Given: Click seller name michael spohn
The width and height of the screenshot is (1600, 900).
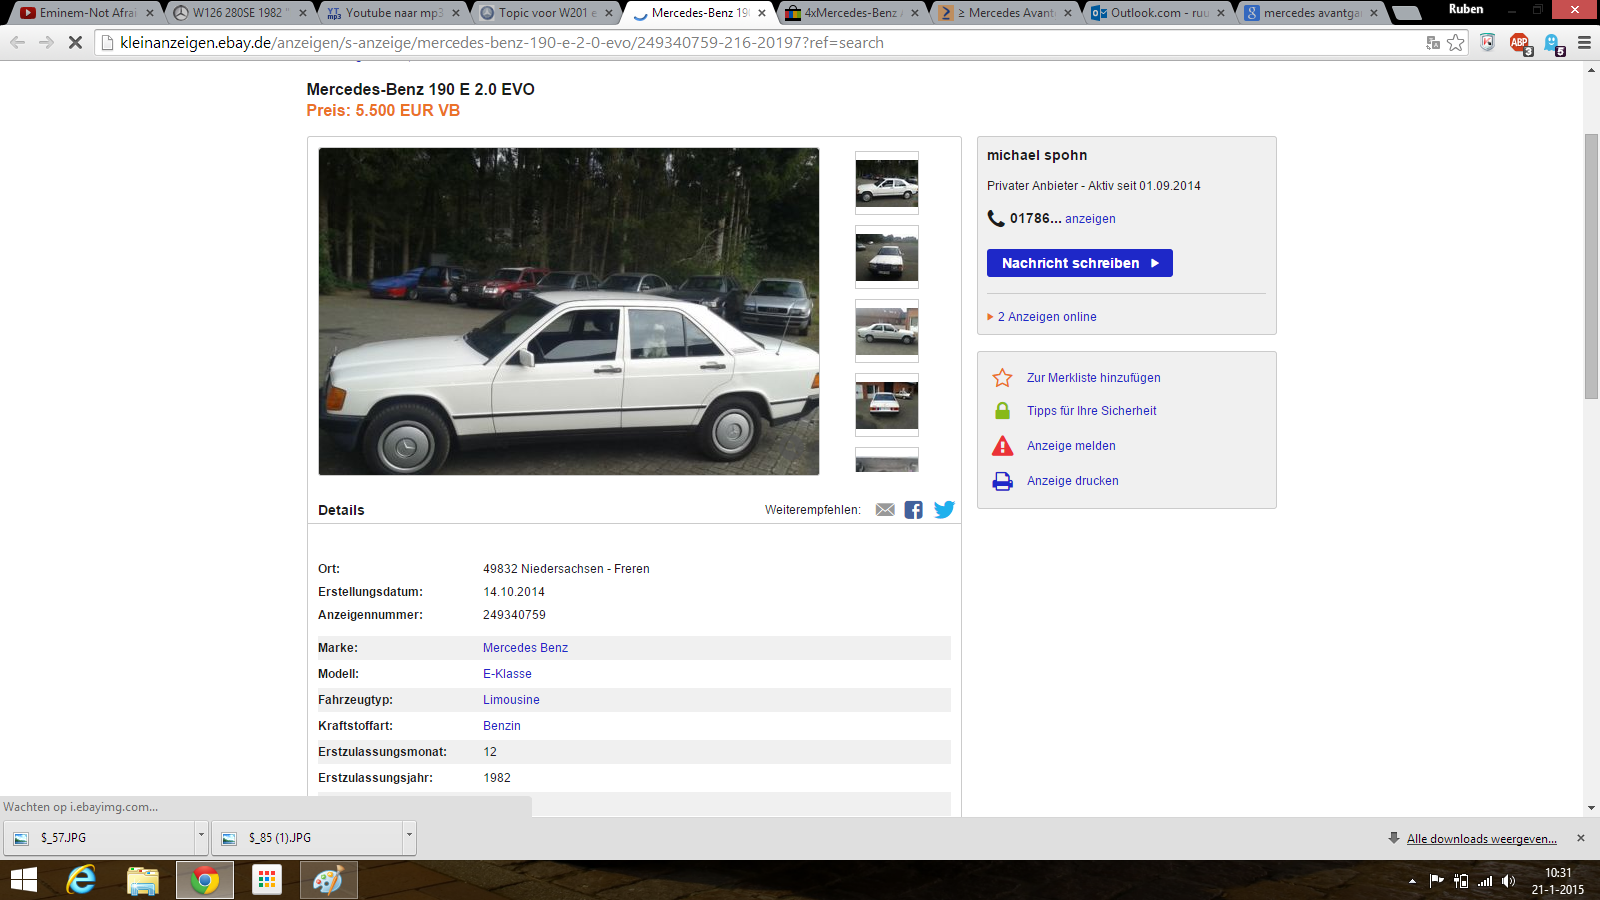Looking at the screenshot, I should (x=1037, y=156).
